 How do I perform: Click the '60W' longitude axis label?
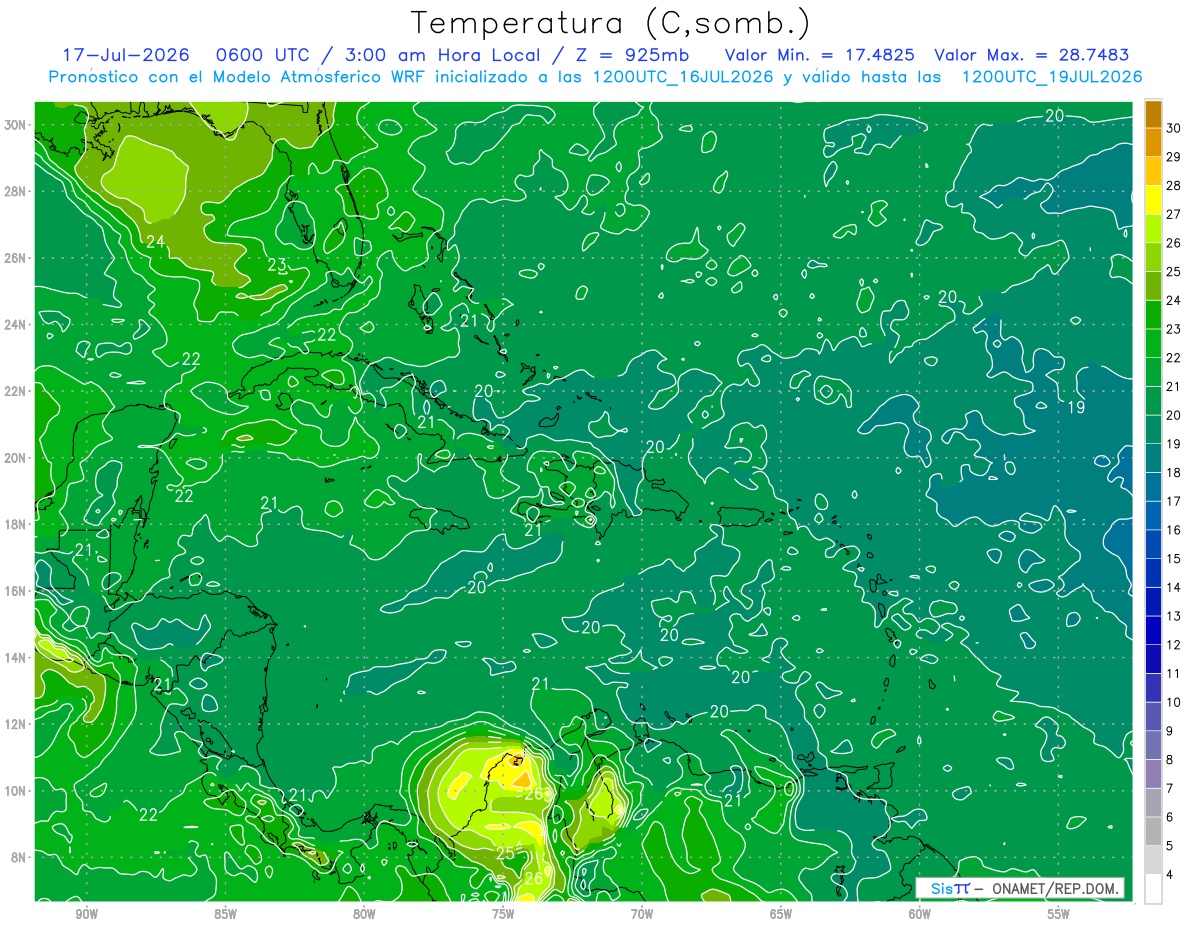point(920,914)
